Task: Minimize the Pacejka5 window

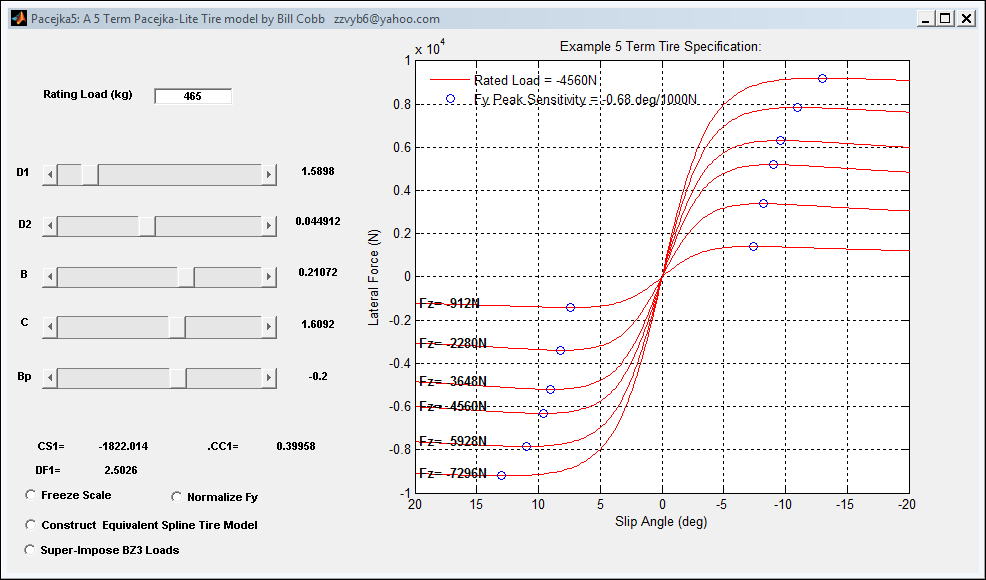Action: click(x=924, y=19)
